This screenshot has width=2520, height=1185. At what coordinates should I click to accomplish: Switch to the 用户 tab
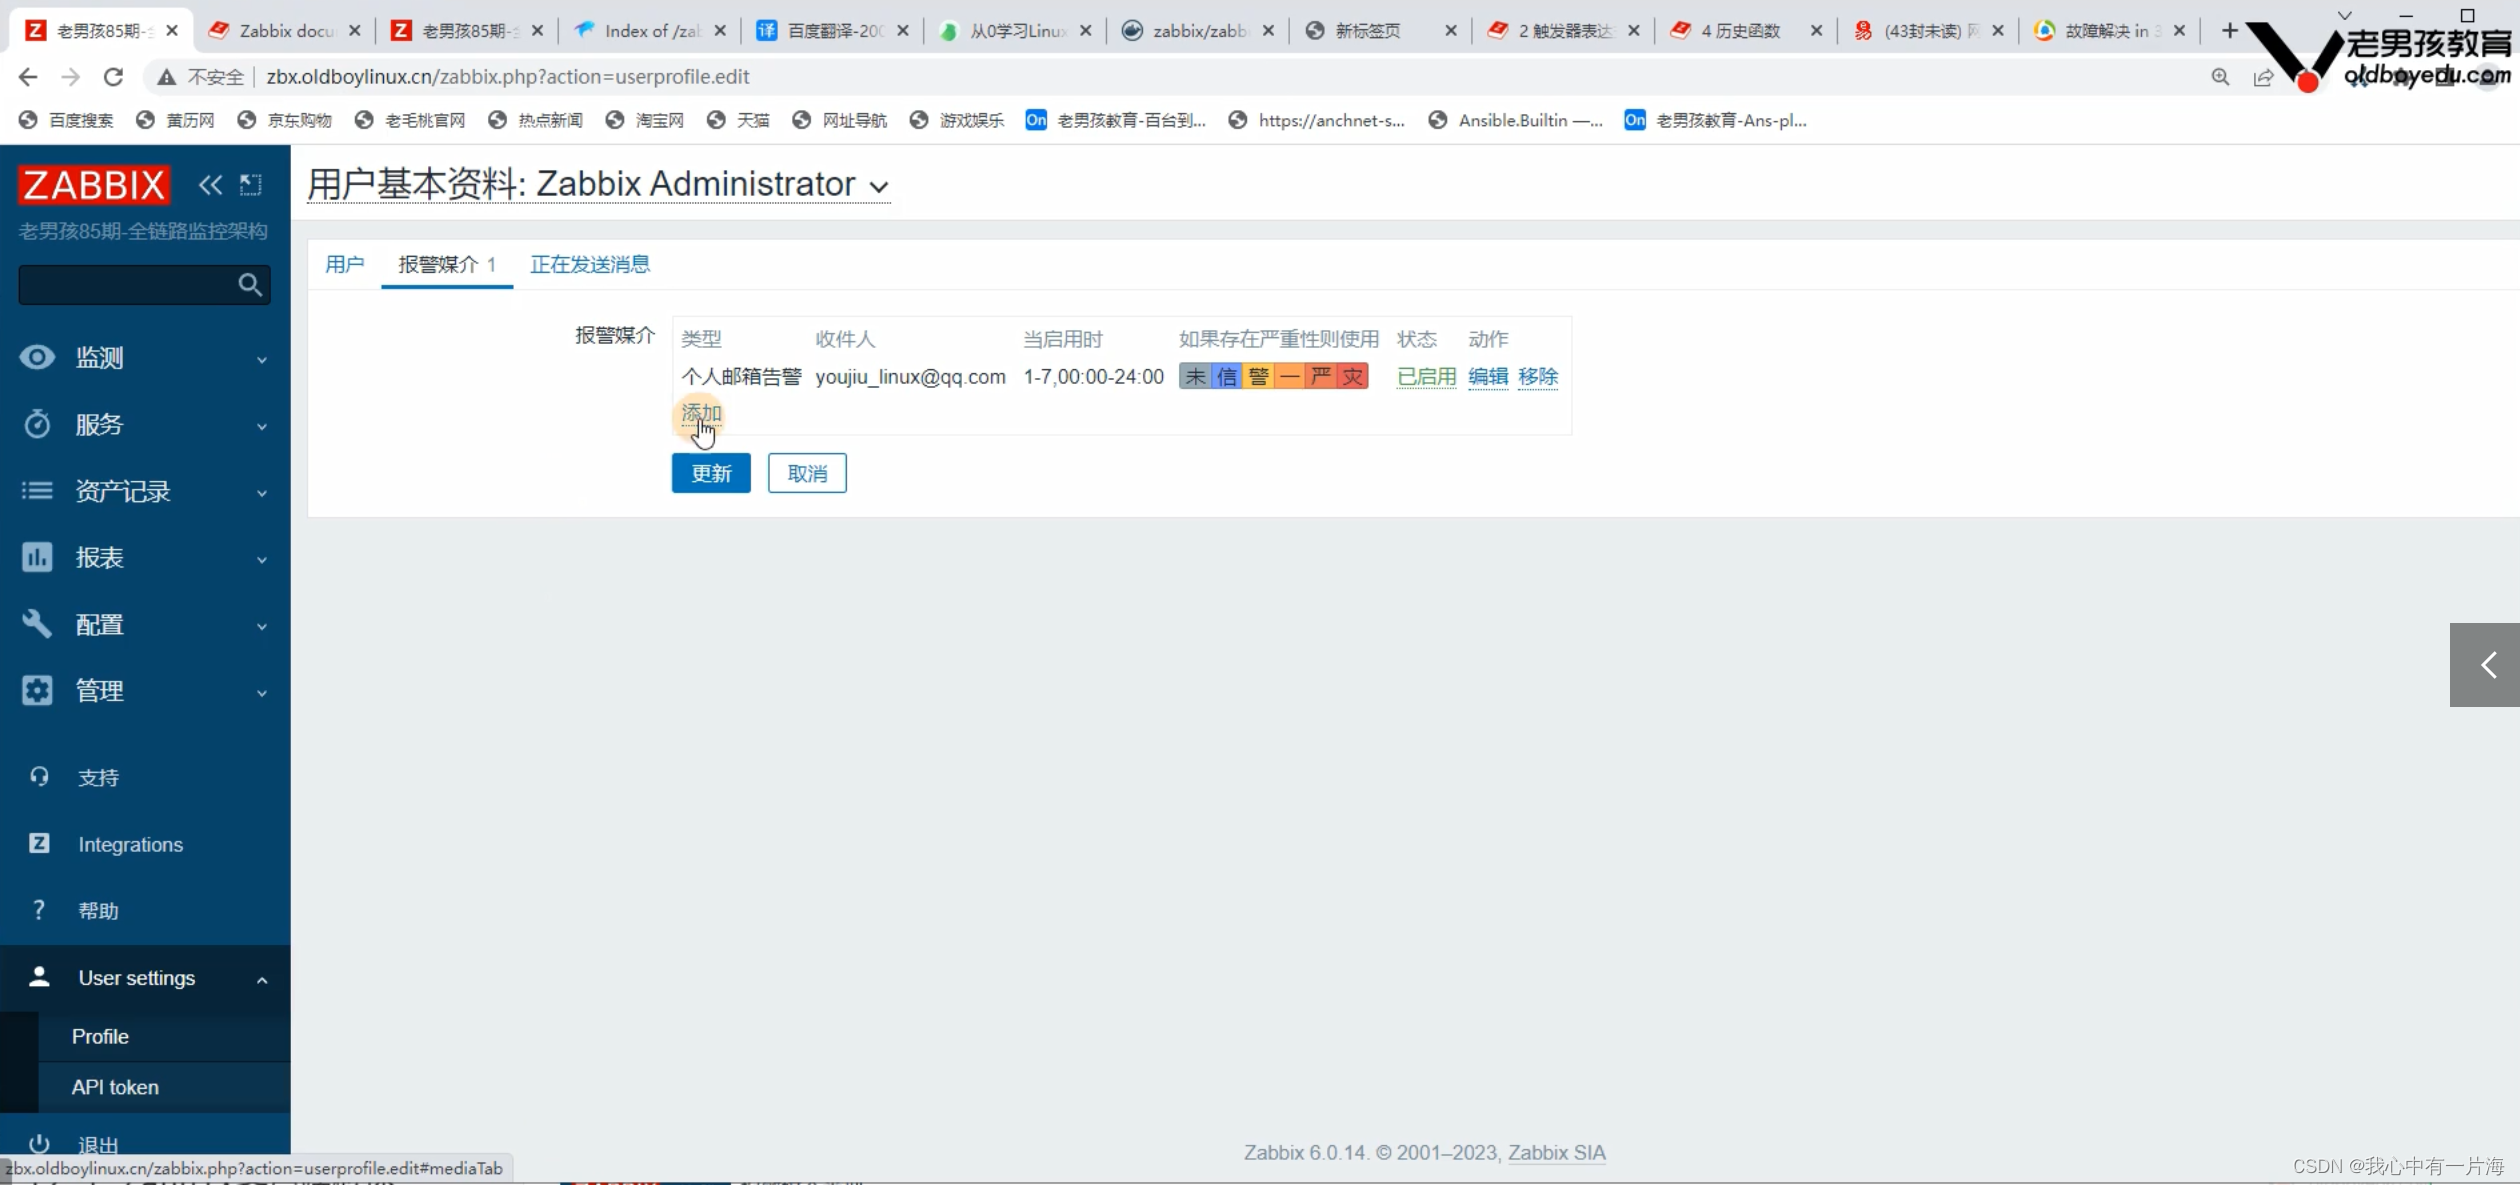click(345, 264)
